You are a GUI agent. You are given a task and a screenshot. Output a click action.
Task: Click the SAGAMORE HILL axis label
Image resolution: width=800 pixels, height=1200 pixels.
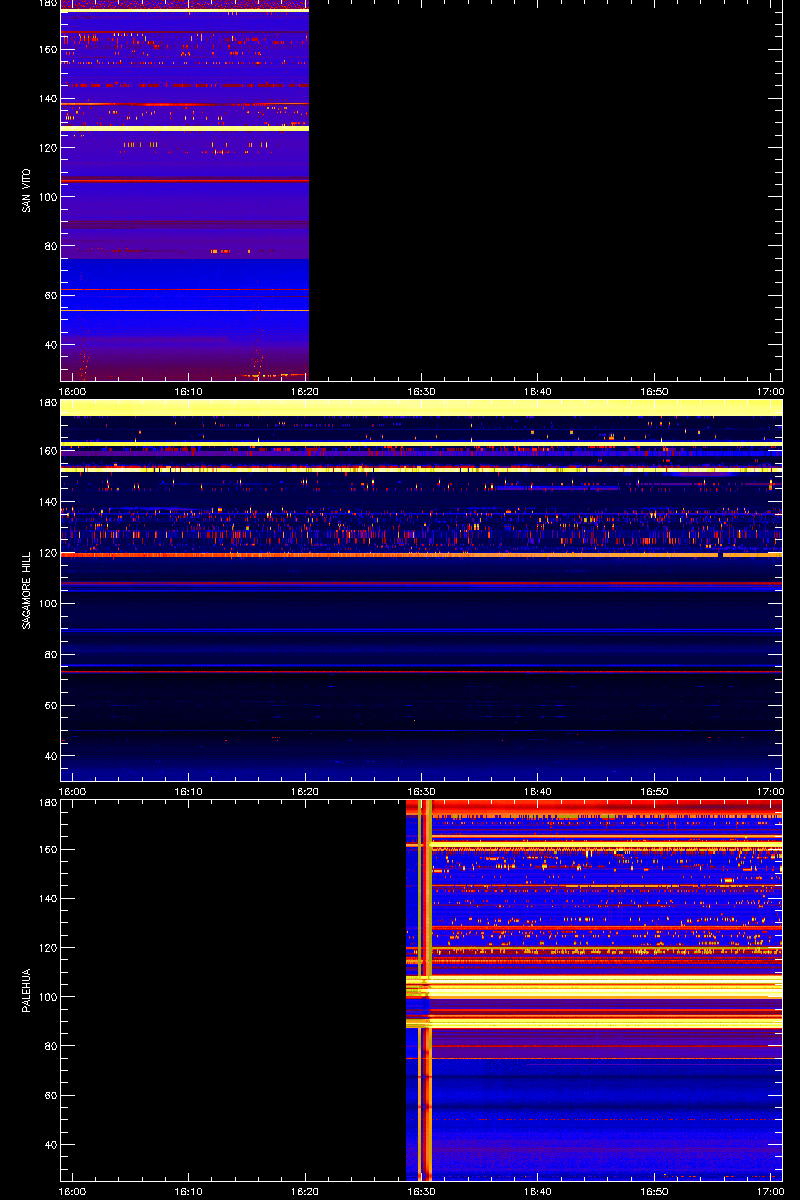26,590
